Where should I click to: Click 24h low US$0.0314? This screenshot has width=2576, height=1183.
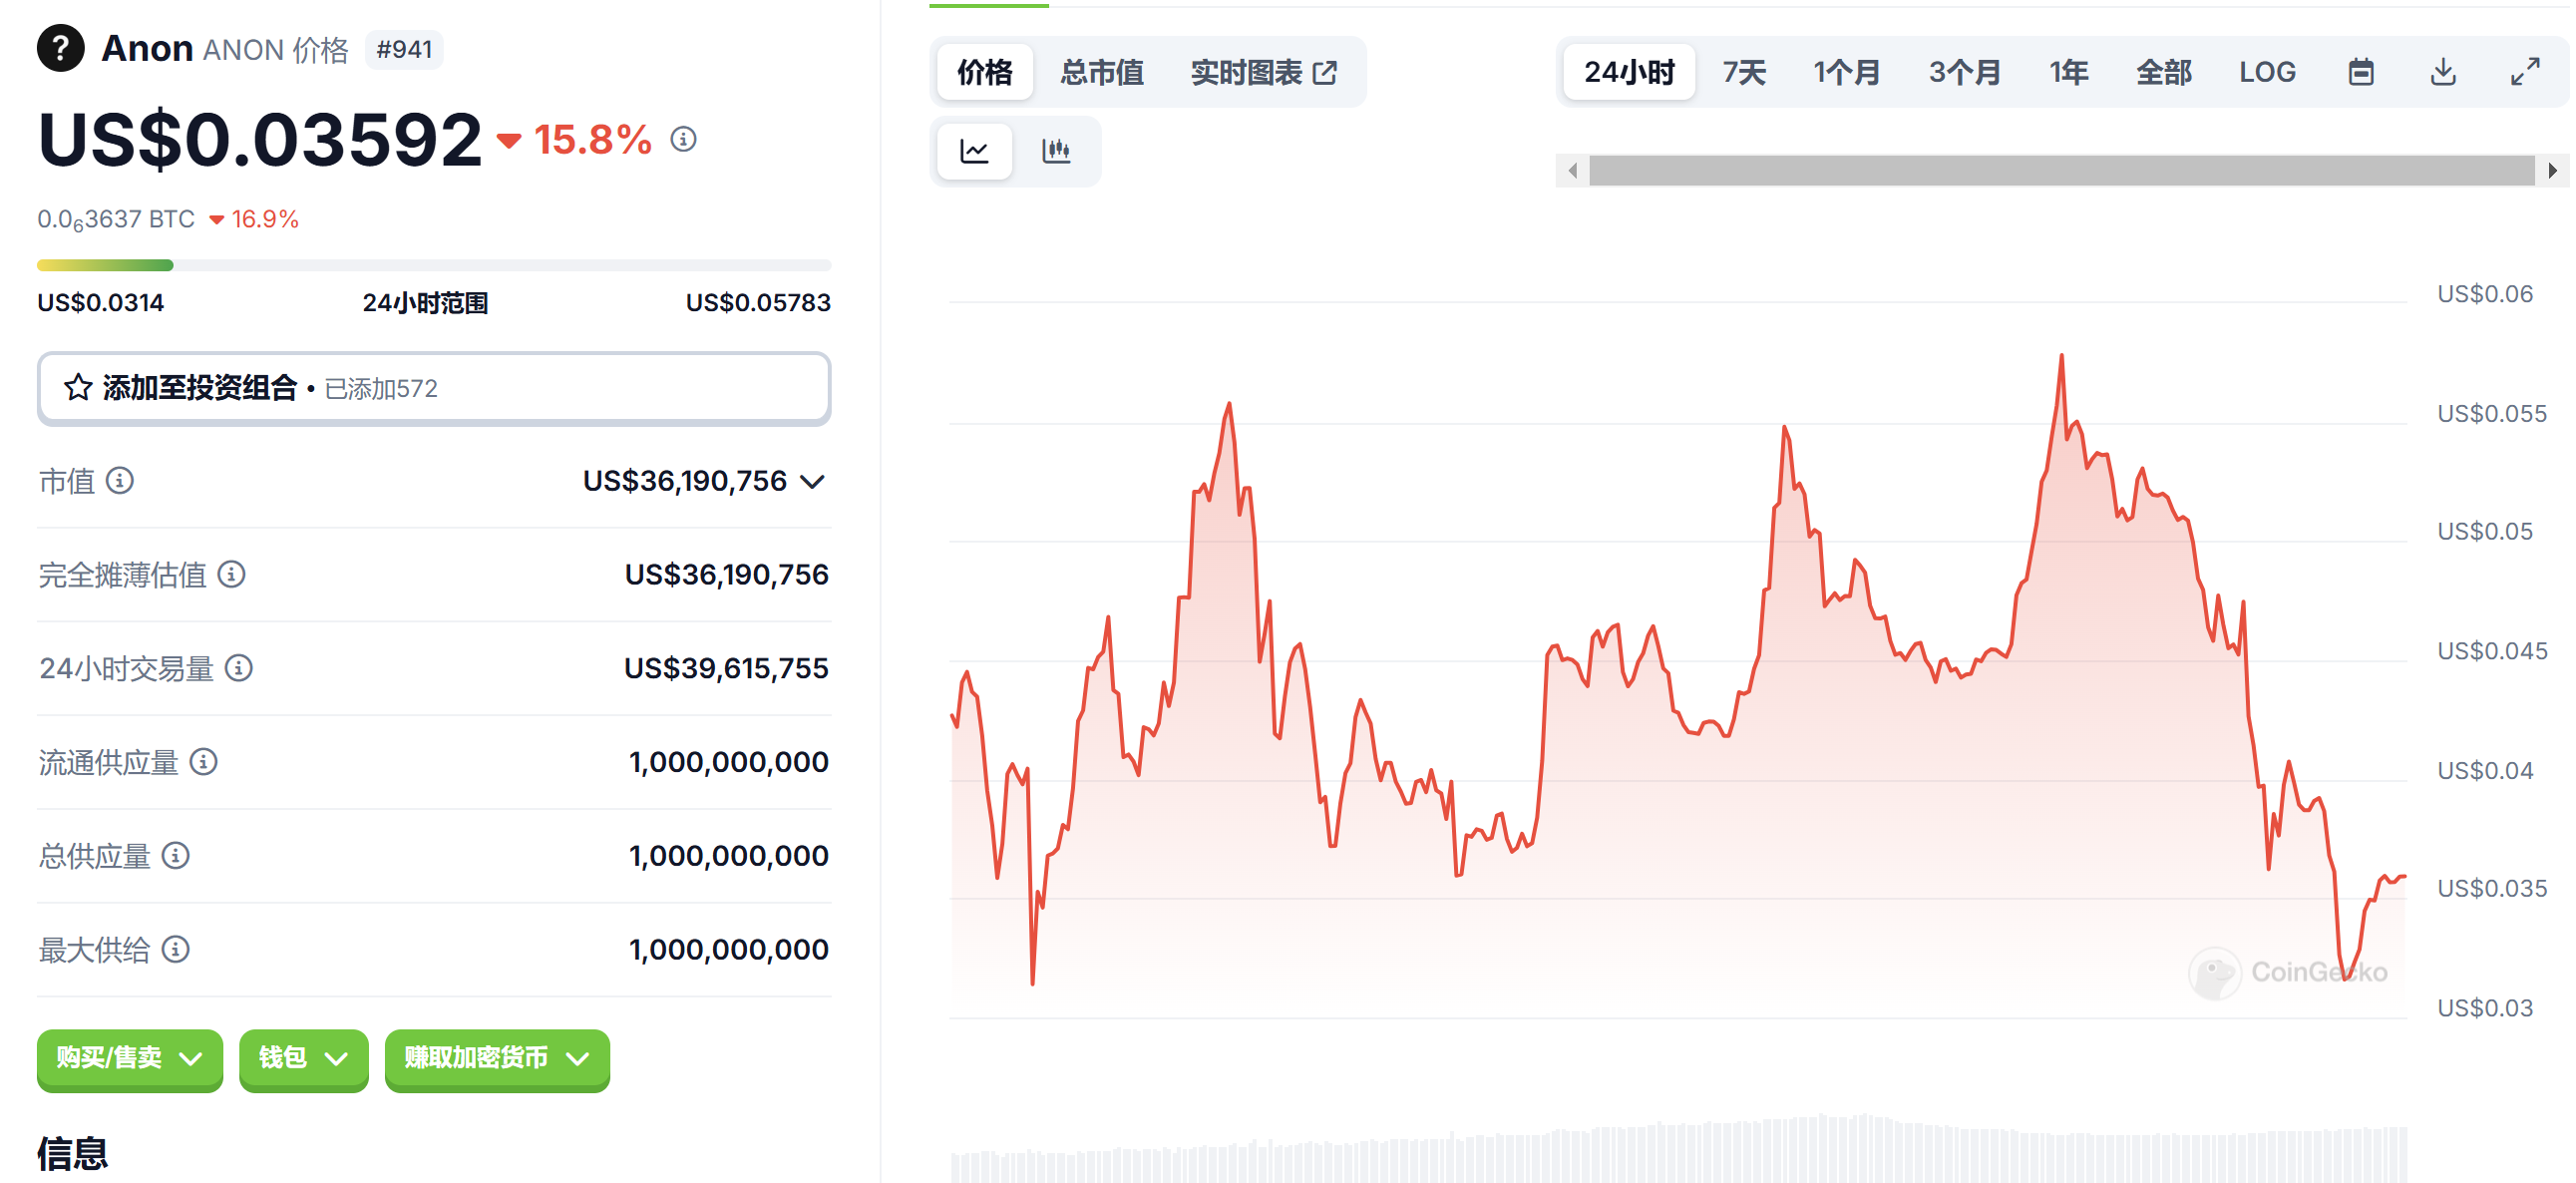[x=101, y=303]
